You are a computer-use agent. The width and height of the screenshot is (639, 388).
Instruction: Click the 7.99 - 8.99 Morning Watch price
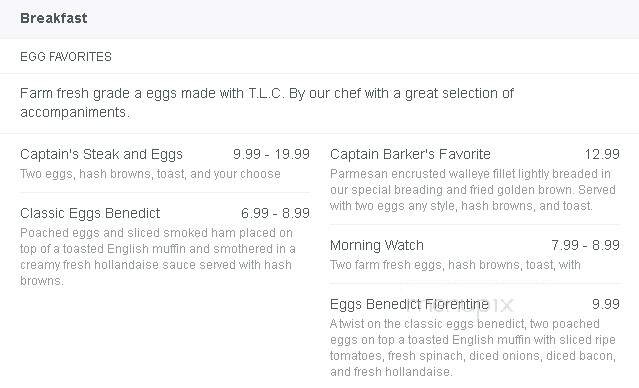pyautogui.click(x=586, y=245)
